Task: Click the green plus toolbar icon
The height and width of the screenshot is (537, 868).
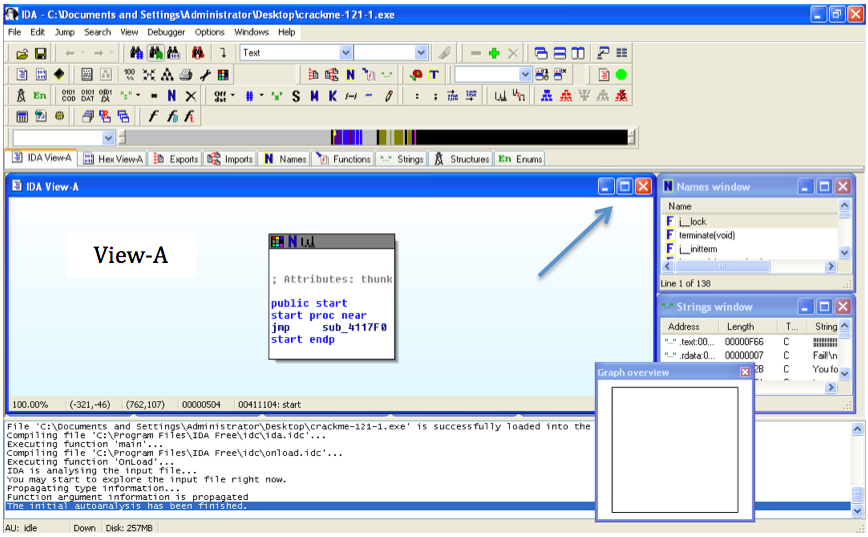Action: [493, 53]
